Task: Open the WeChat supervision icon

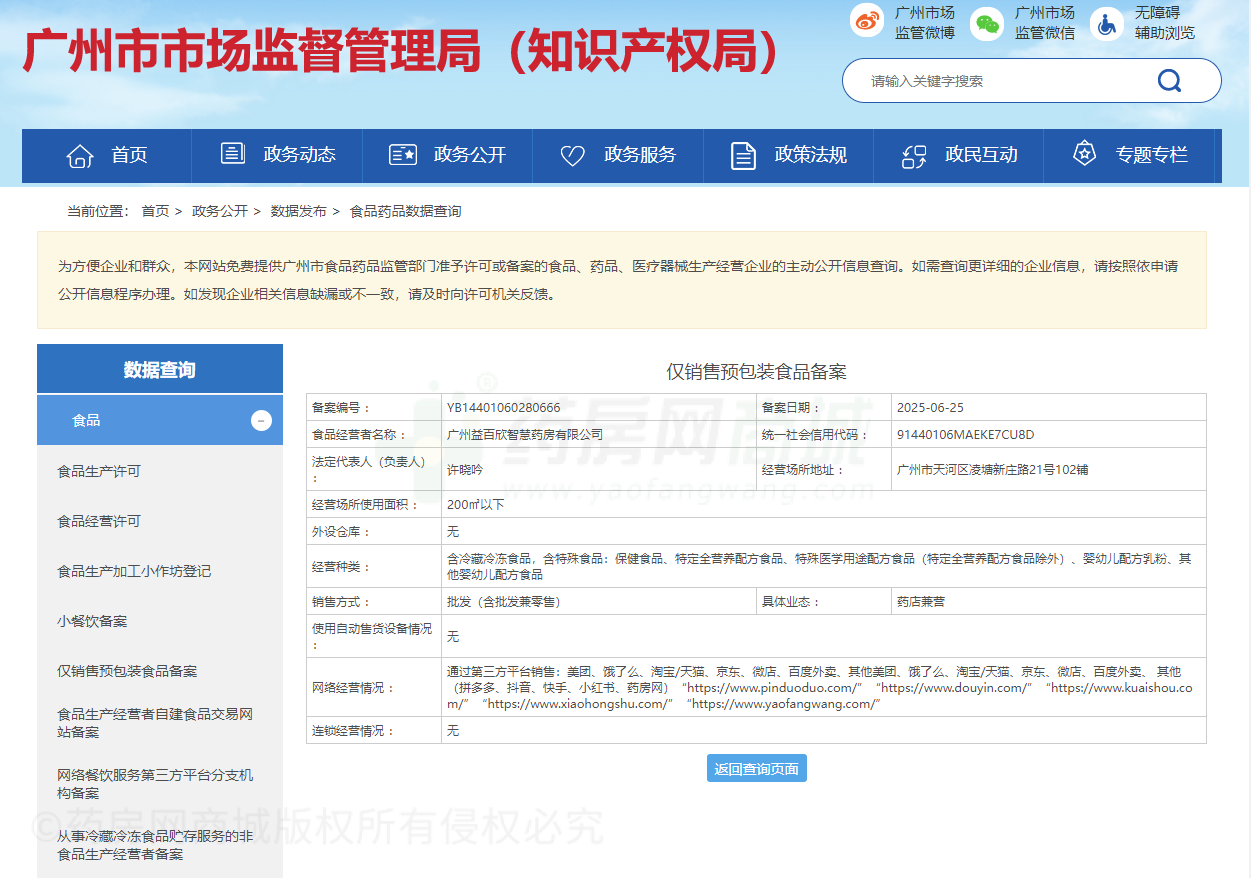Action: click(x=987, y=23)
